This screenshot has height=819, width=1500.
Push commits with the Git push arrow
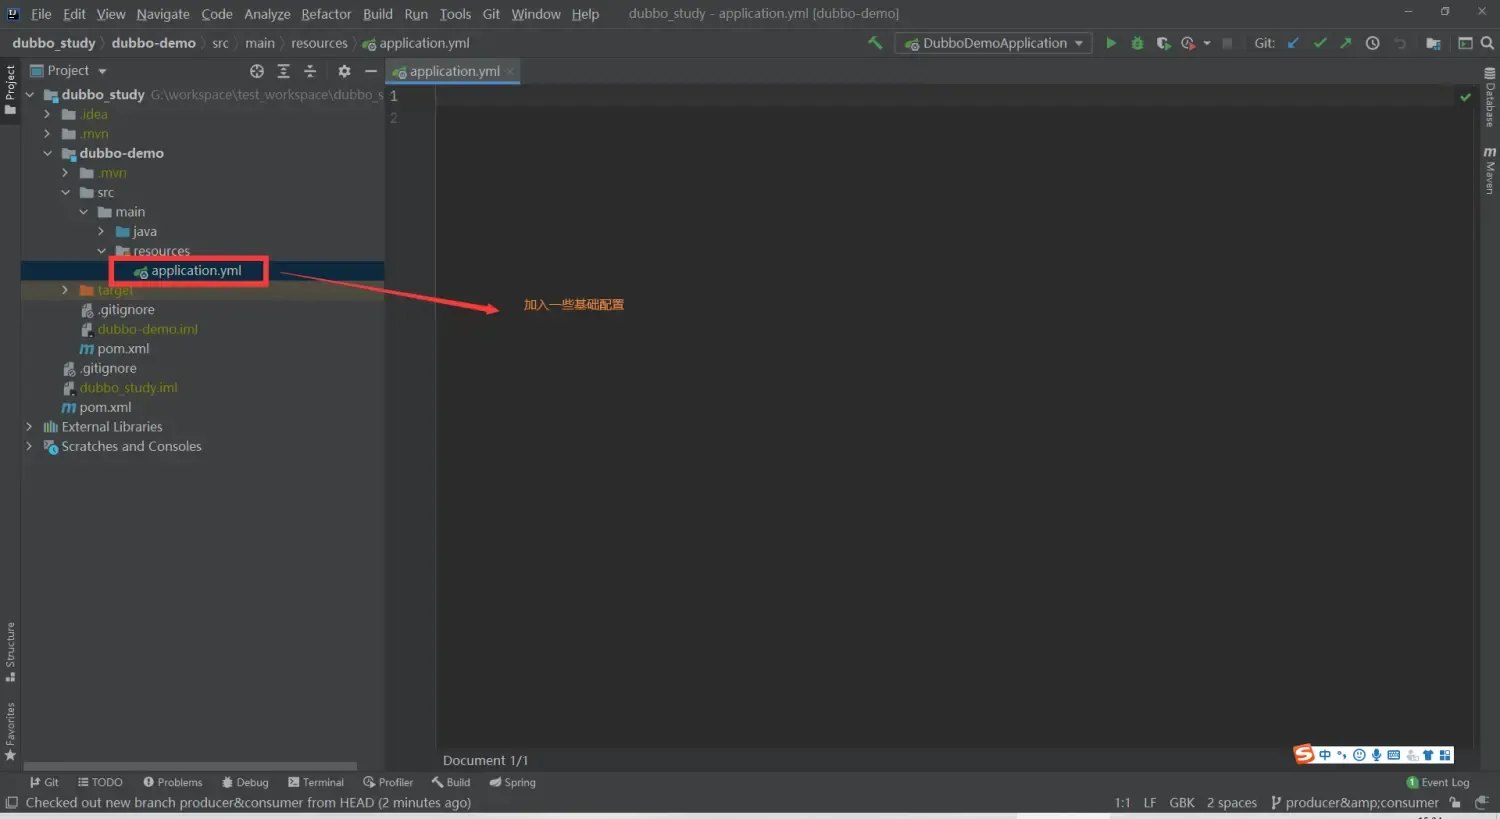point(1346,43)
